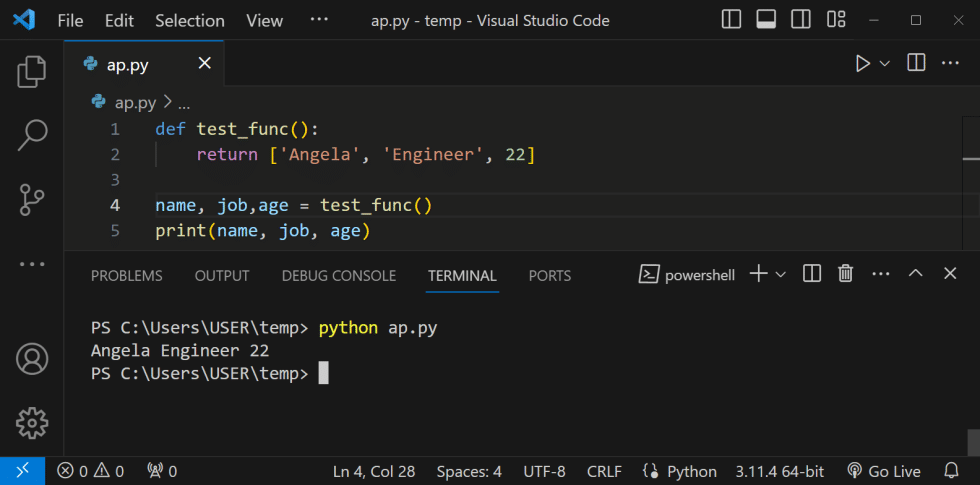Close the terminal panel

click(x=950, y=274)
